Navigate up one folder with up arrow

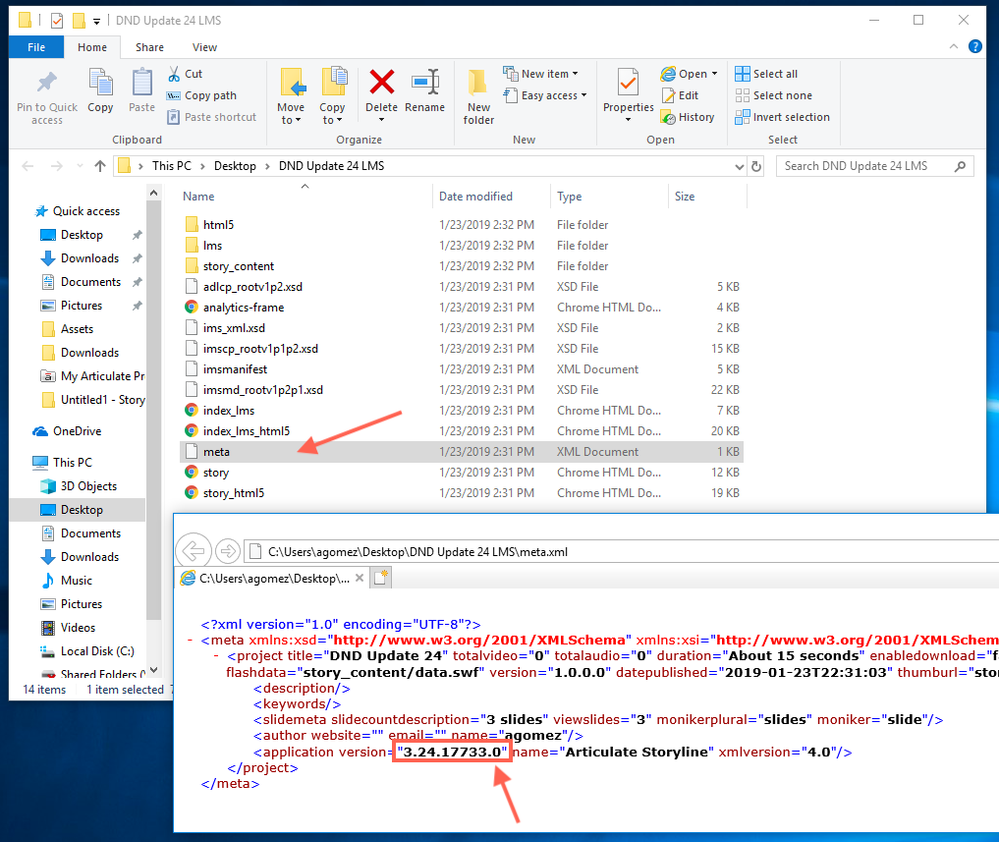tap(99, 166)
